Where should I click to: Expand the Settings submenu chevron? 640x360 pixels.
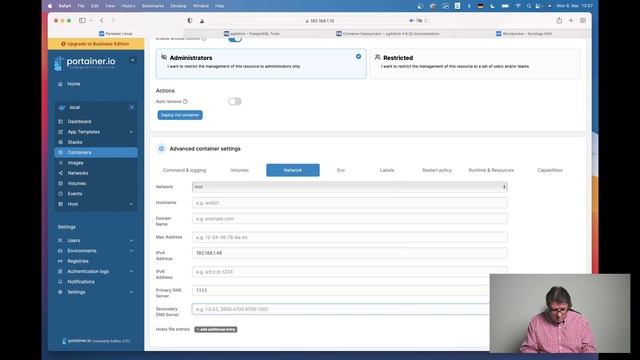[131, 292]
